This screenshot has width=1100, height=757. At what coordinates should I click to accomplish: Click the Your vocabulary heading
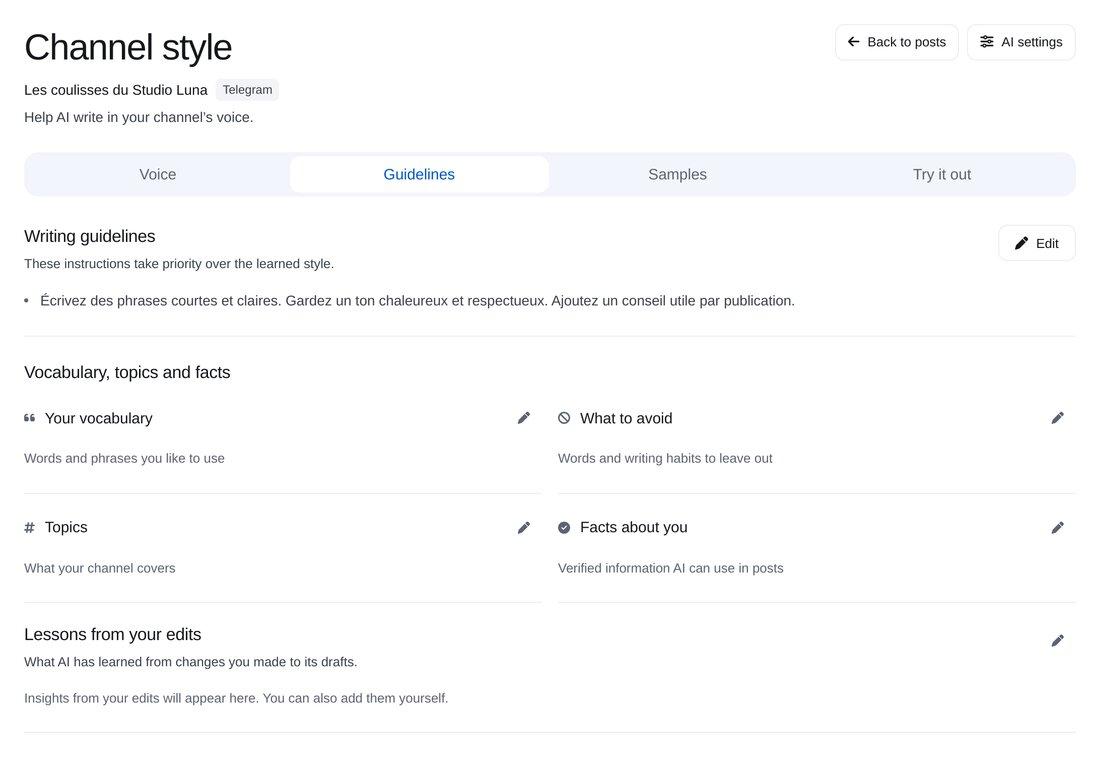(x=98, y=418)
